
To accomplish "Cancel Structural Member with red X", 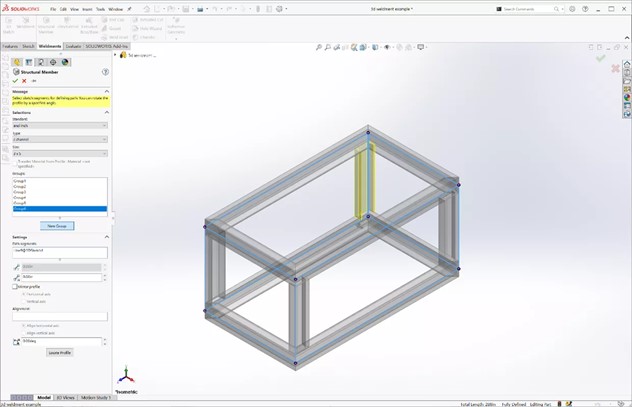I will pos(24,81).
